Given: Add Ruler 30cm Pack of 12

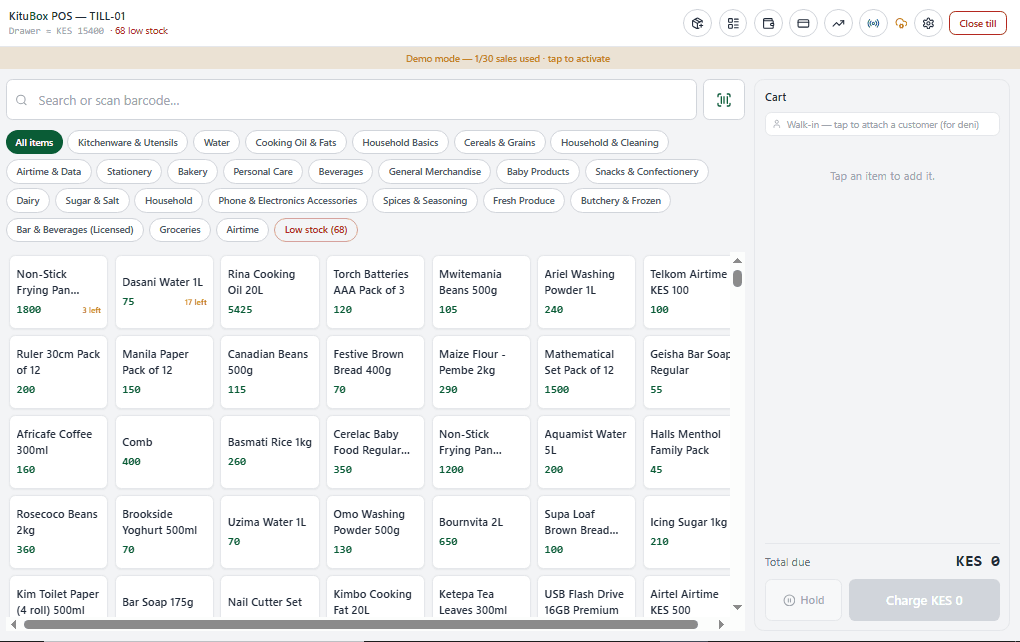Looking at the screenshot, I should (x=59, y=372).
